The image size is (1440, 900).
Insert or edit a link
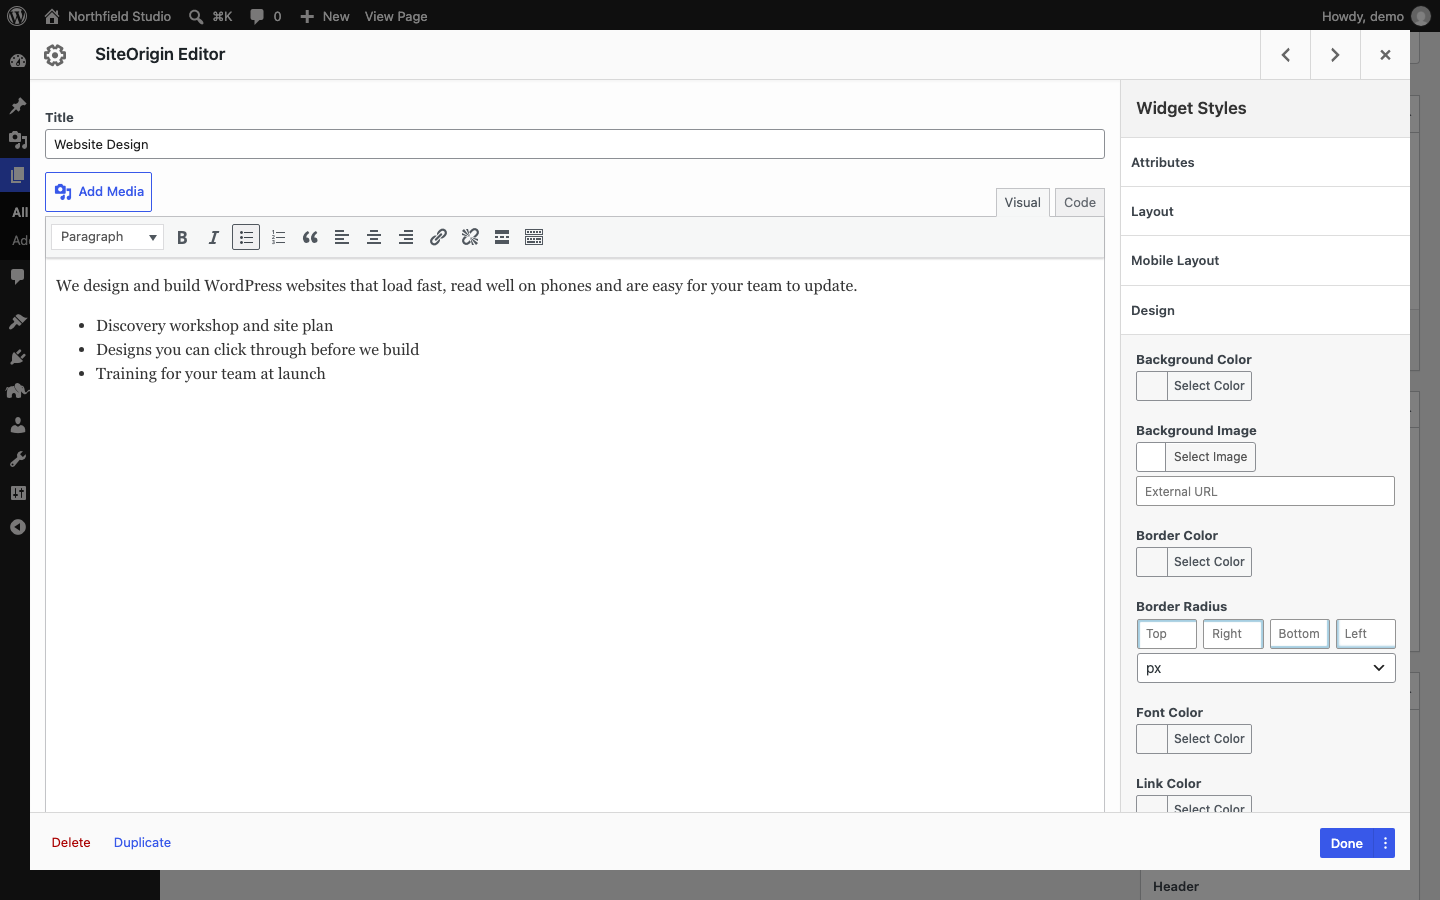point(438,237)
